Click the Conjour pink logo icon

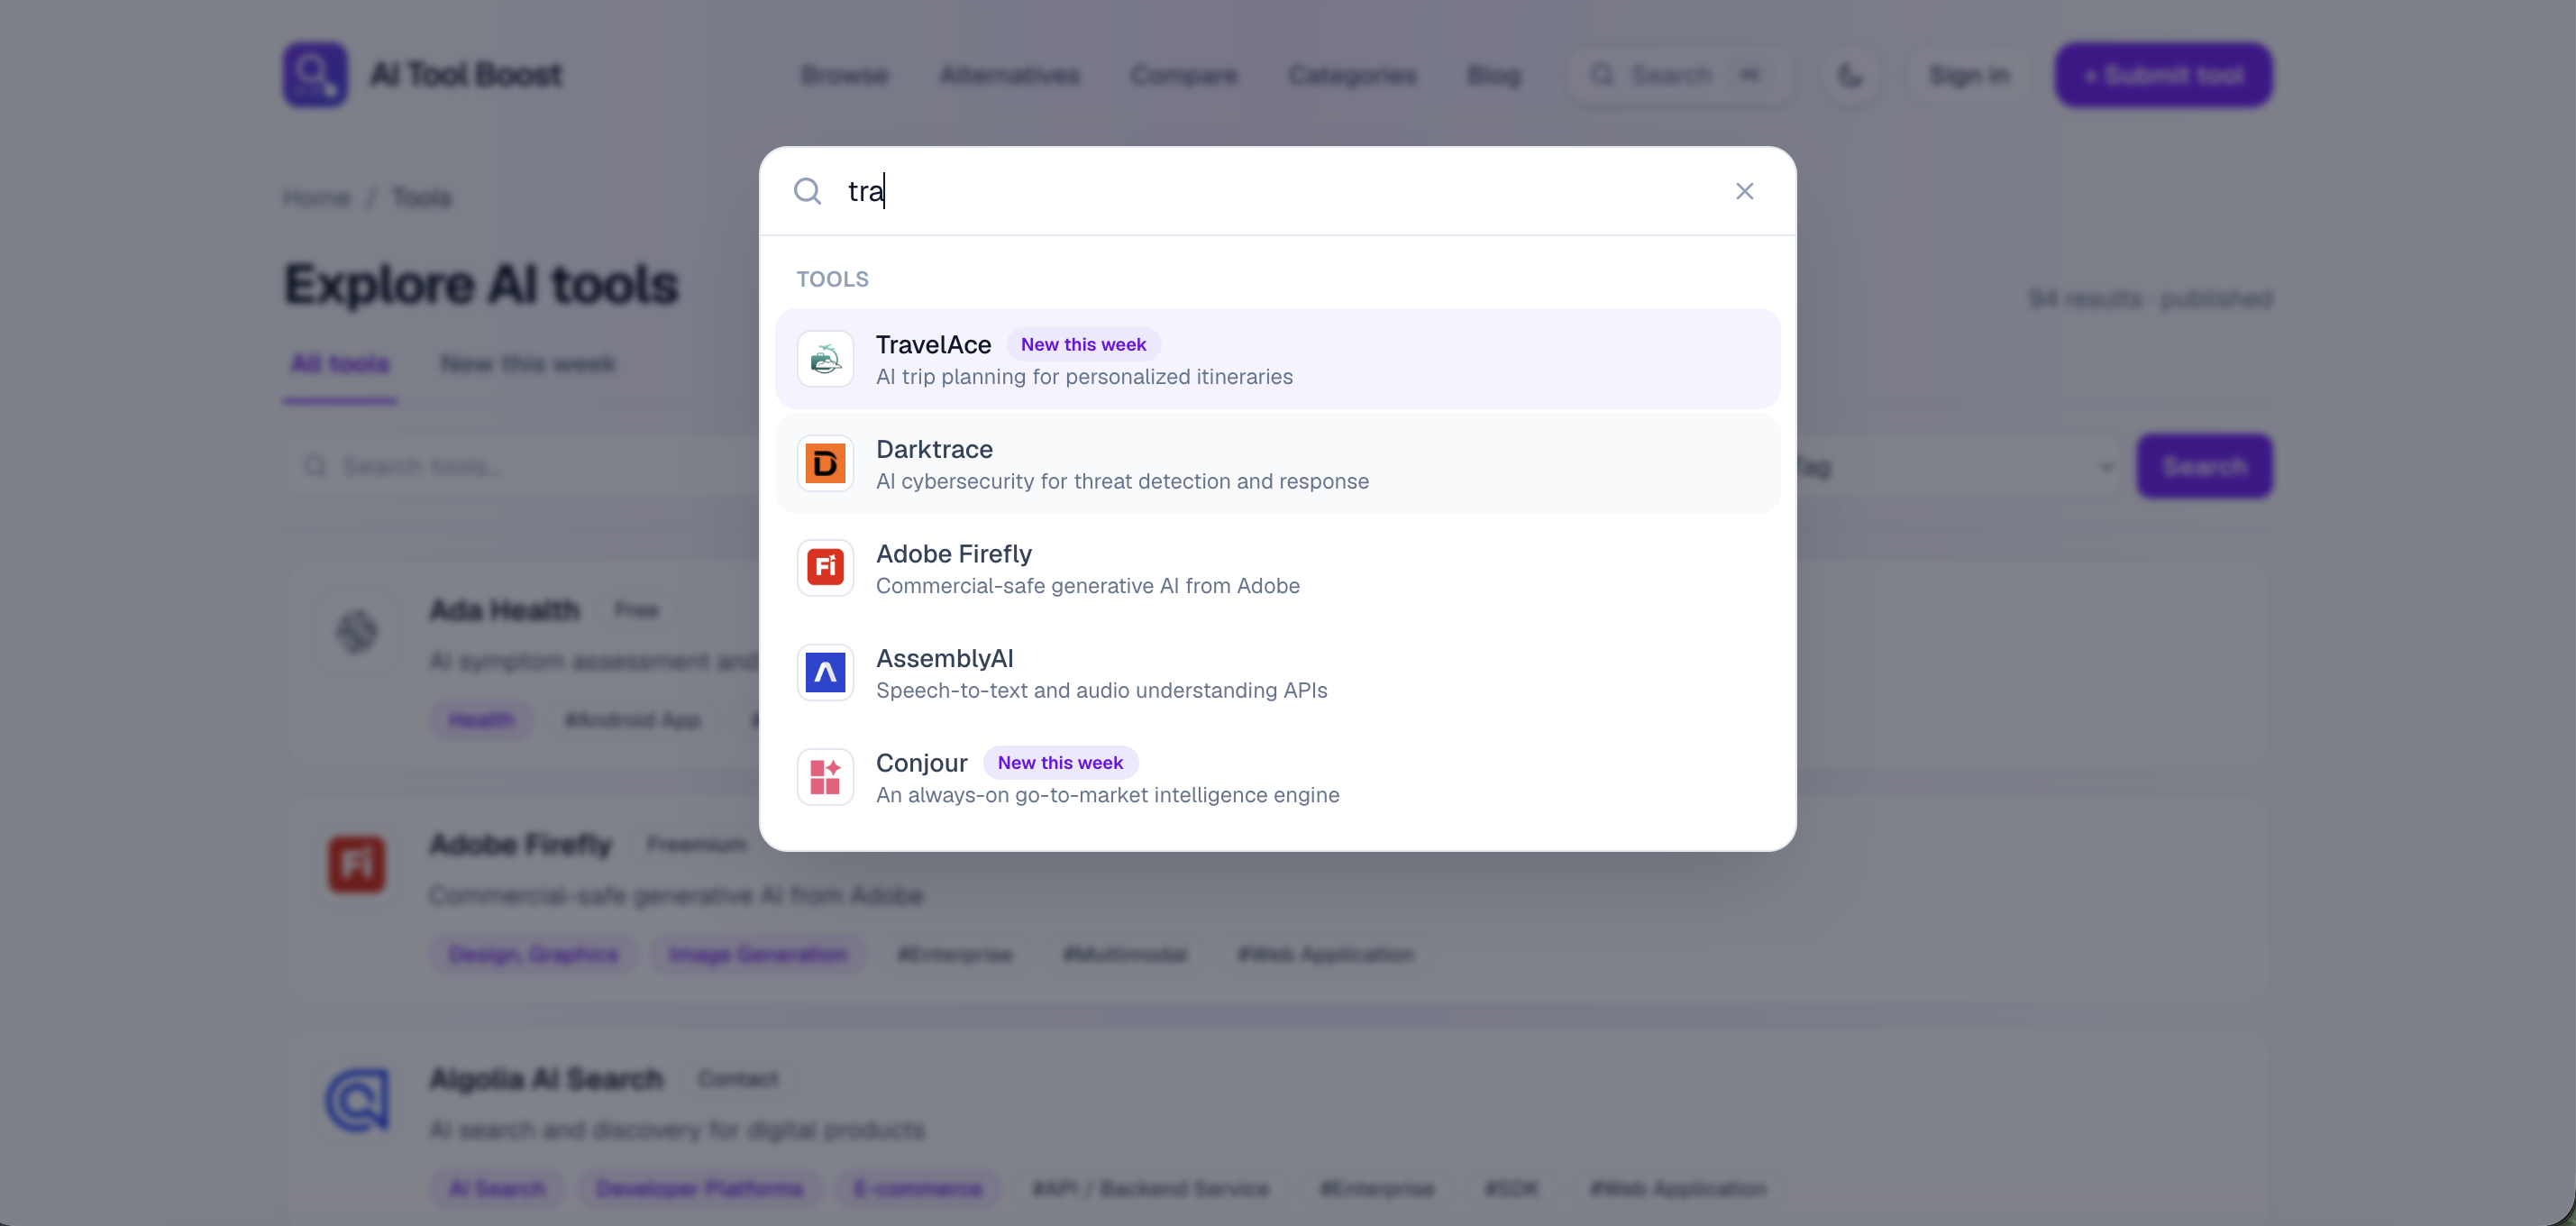(825, 777)
